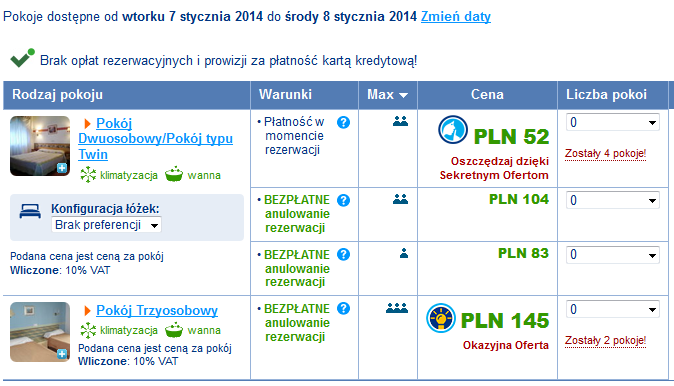
Task: Click the PLN 104 price
Action: [x=519, y=199]
